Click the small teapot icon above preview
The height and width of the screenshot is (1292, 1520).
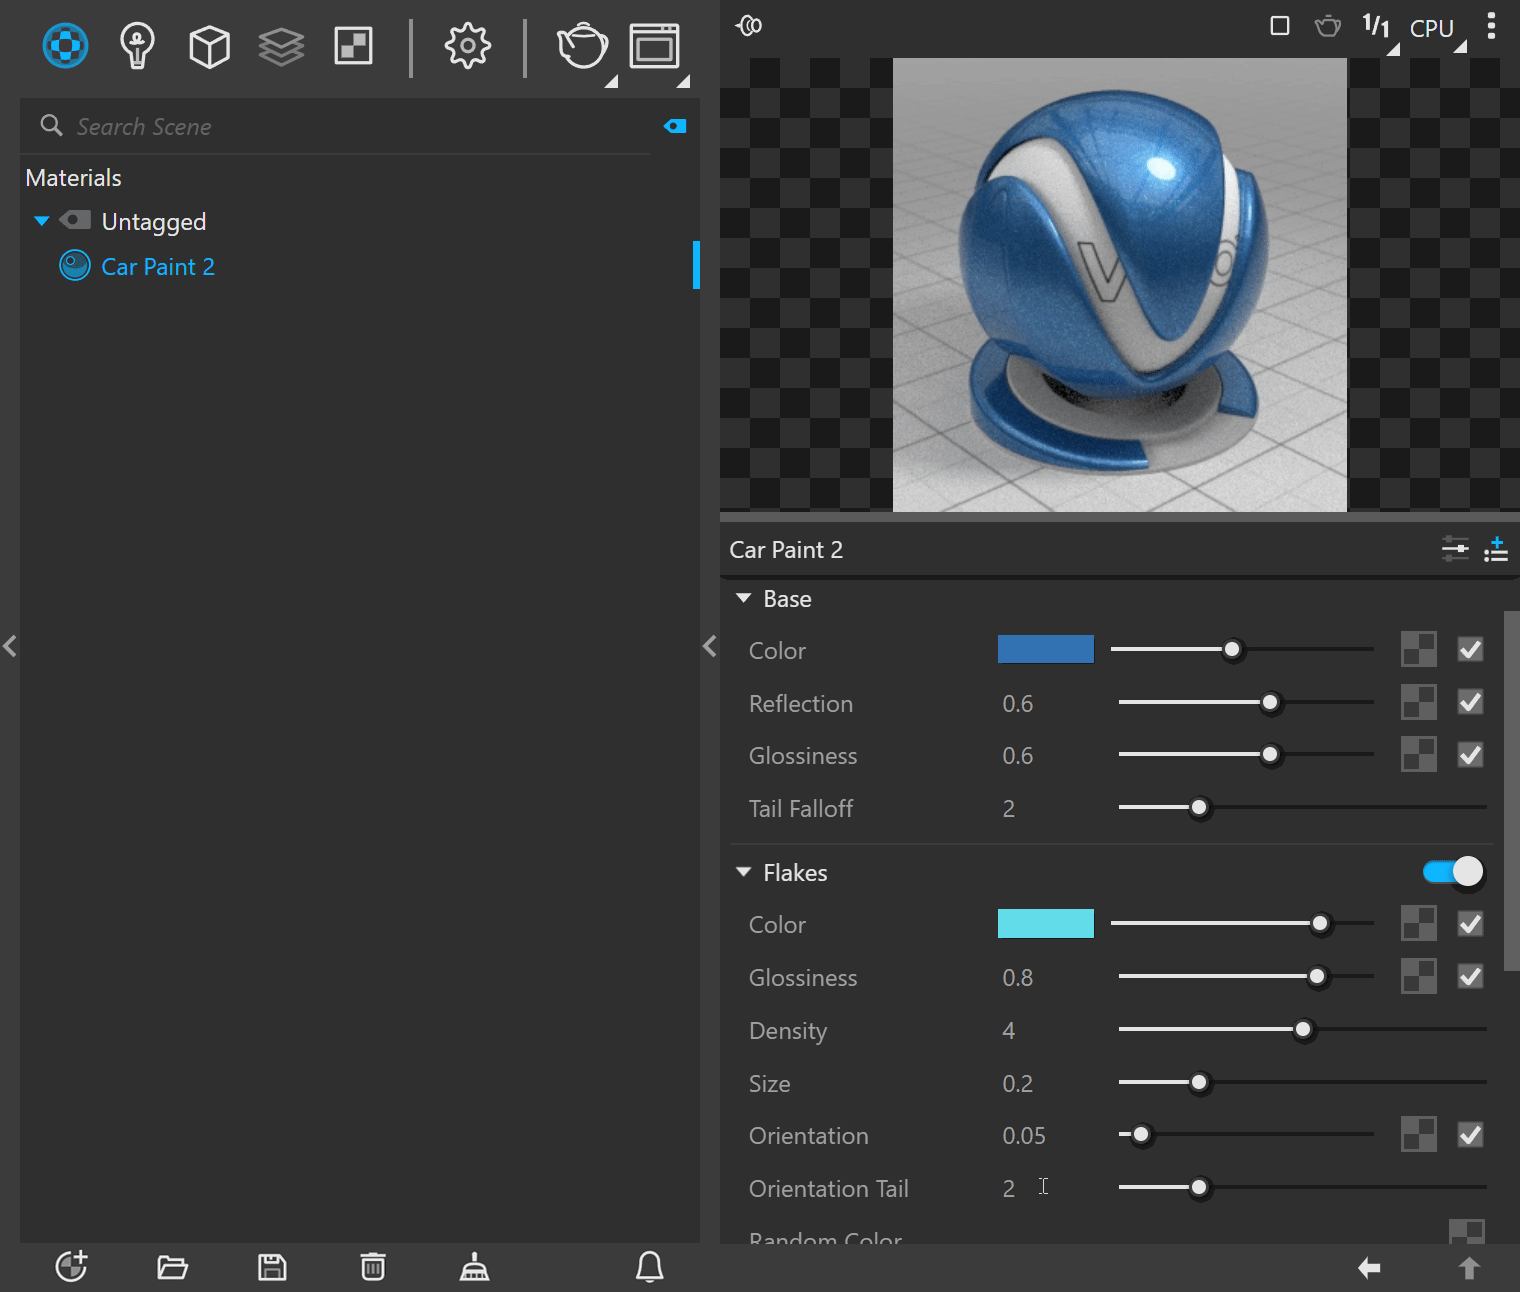click(x=1328, y=25)
